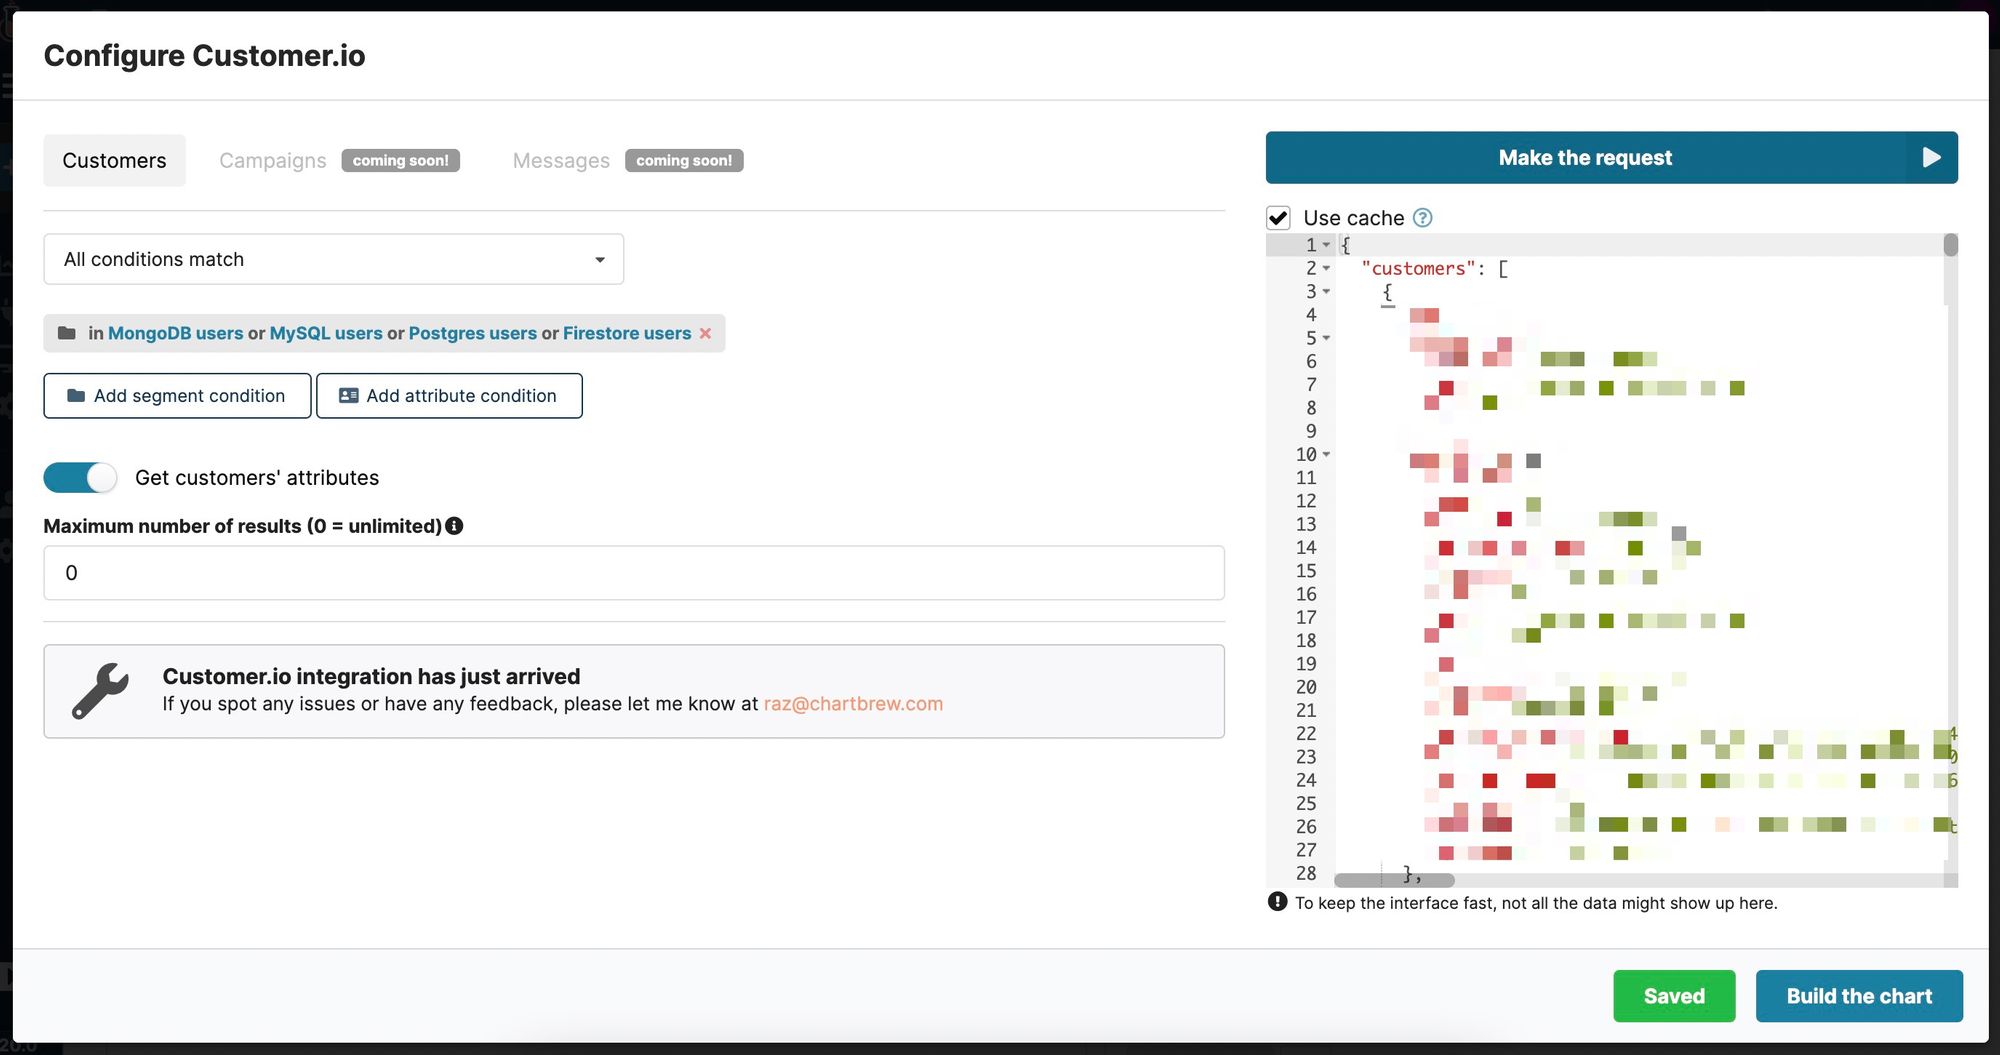Screen dimensions: 2000x1055
Task: Disable the Get customers' attributes toggle
Action: coord(80,477)
